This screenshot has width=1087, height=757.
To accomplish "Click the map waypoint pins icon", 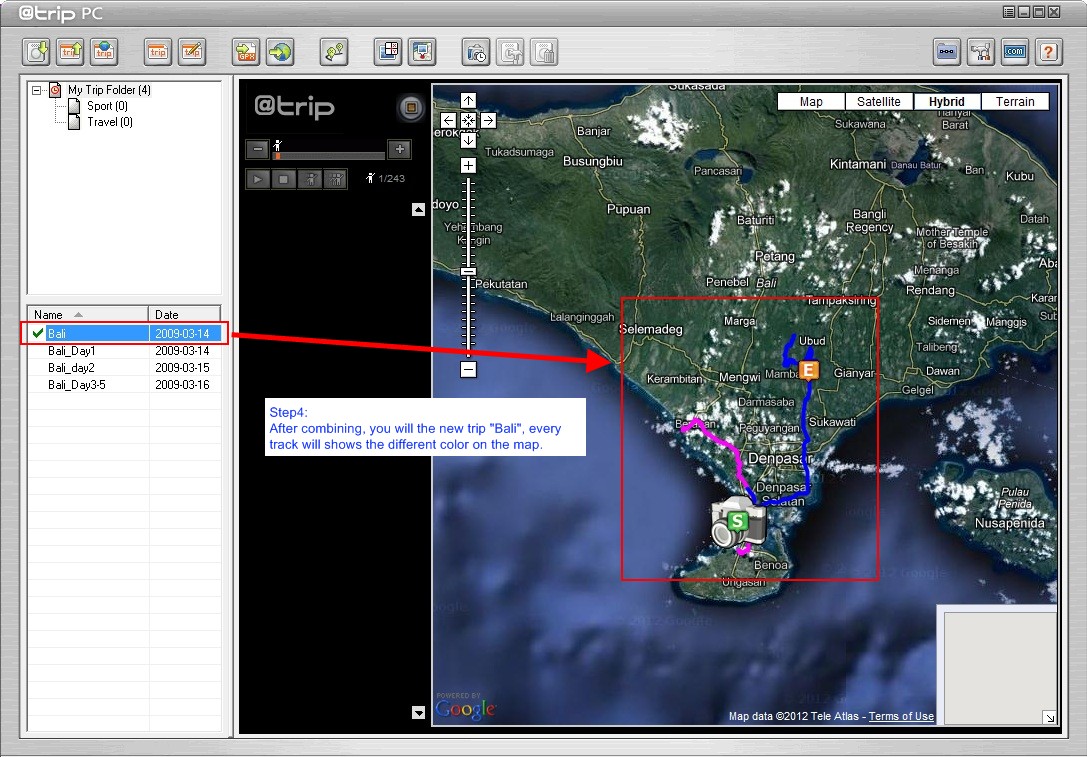I will [x=334, y=52].
